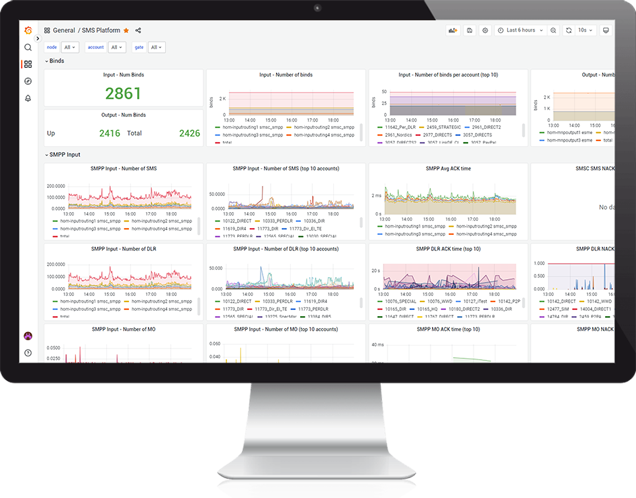Open the Grafana home logo

pyautogui.click(x=28, y=30)
